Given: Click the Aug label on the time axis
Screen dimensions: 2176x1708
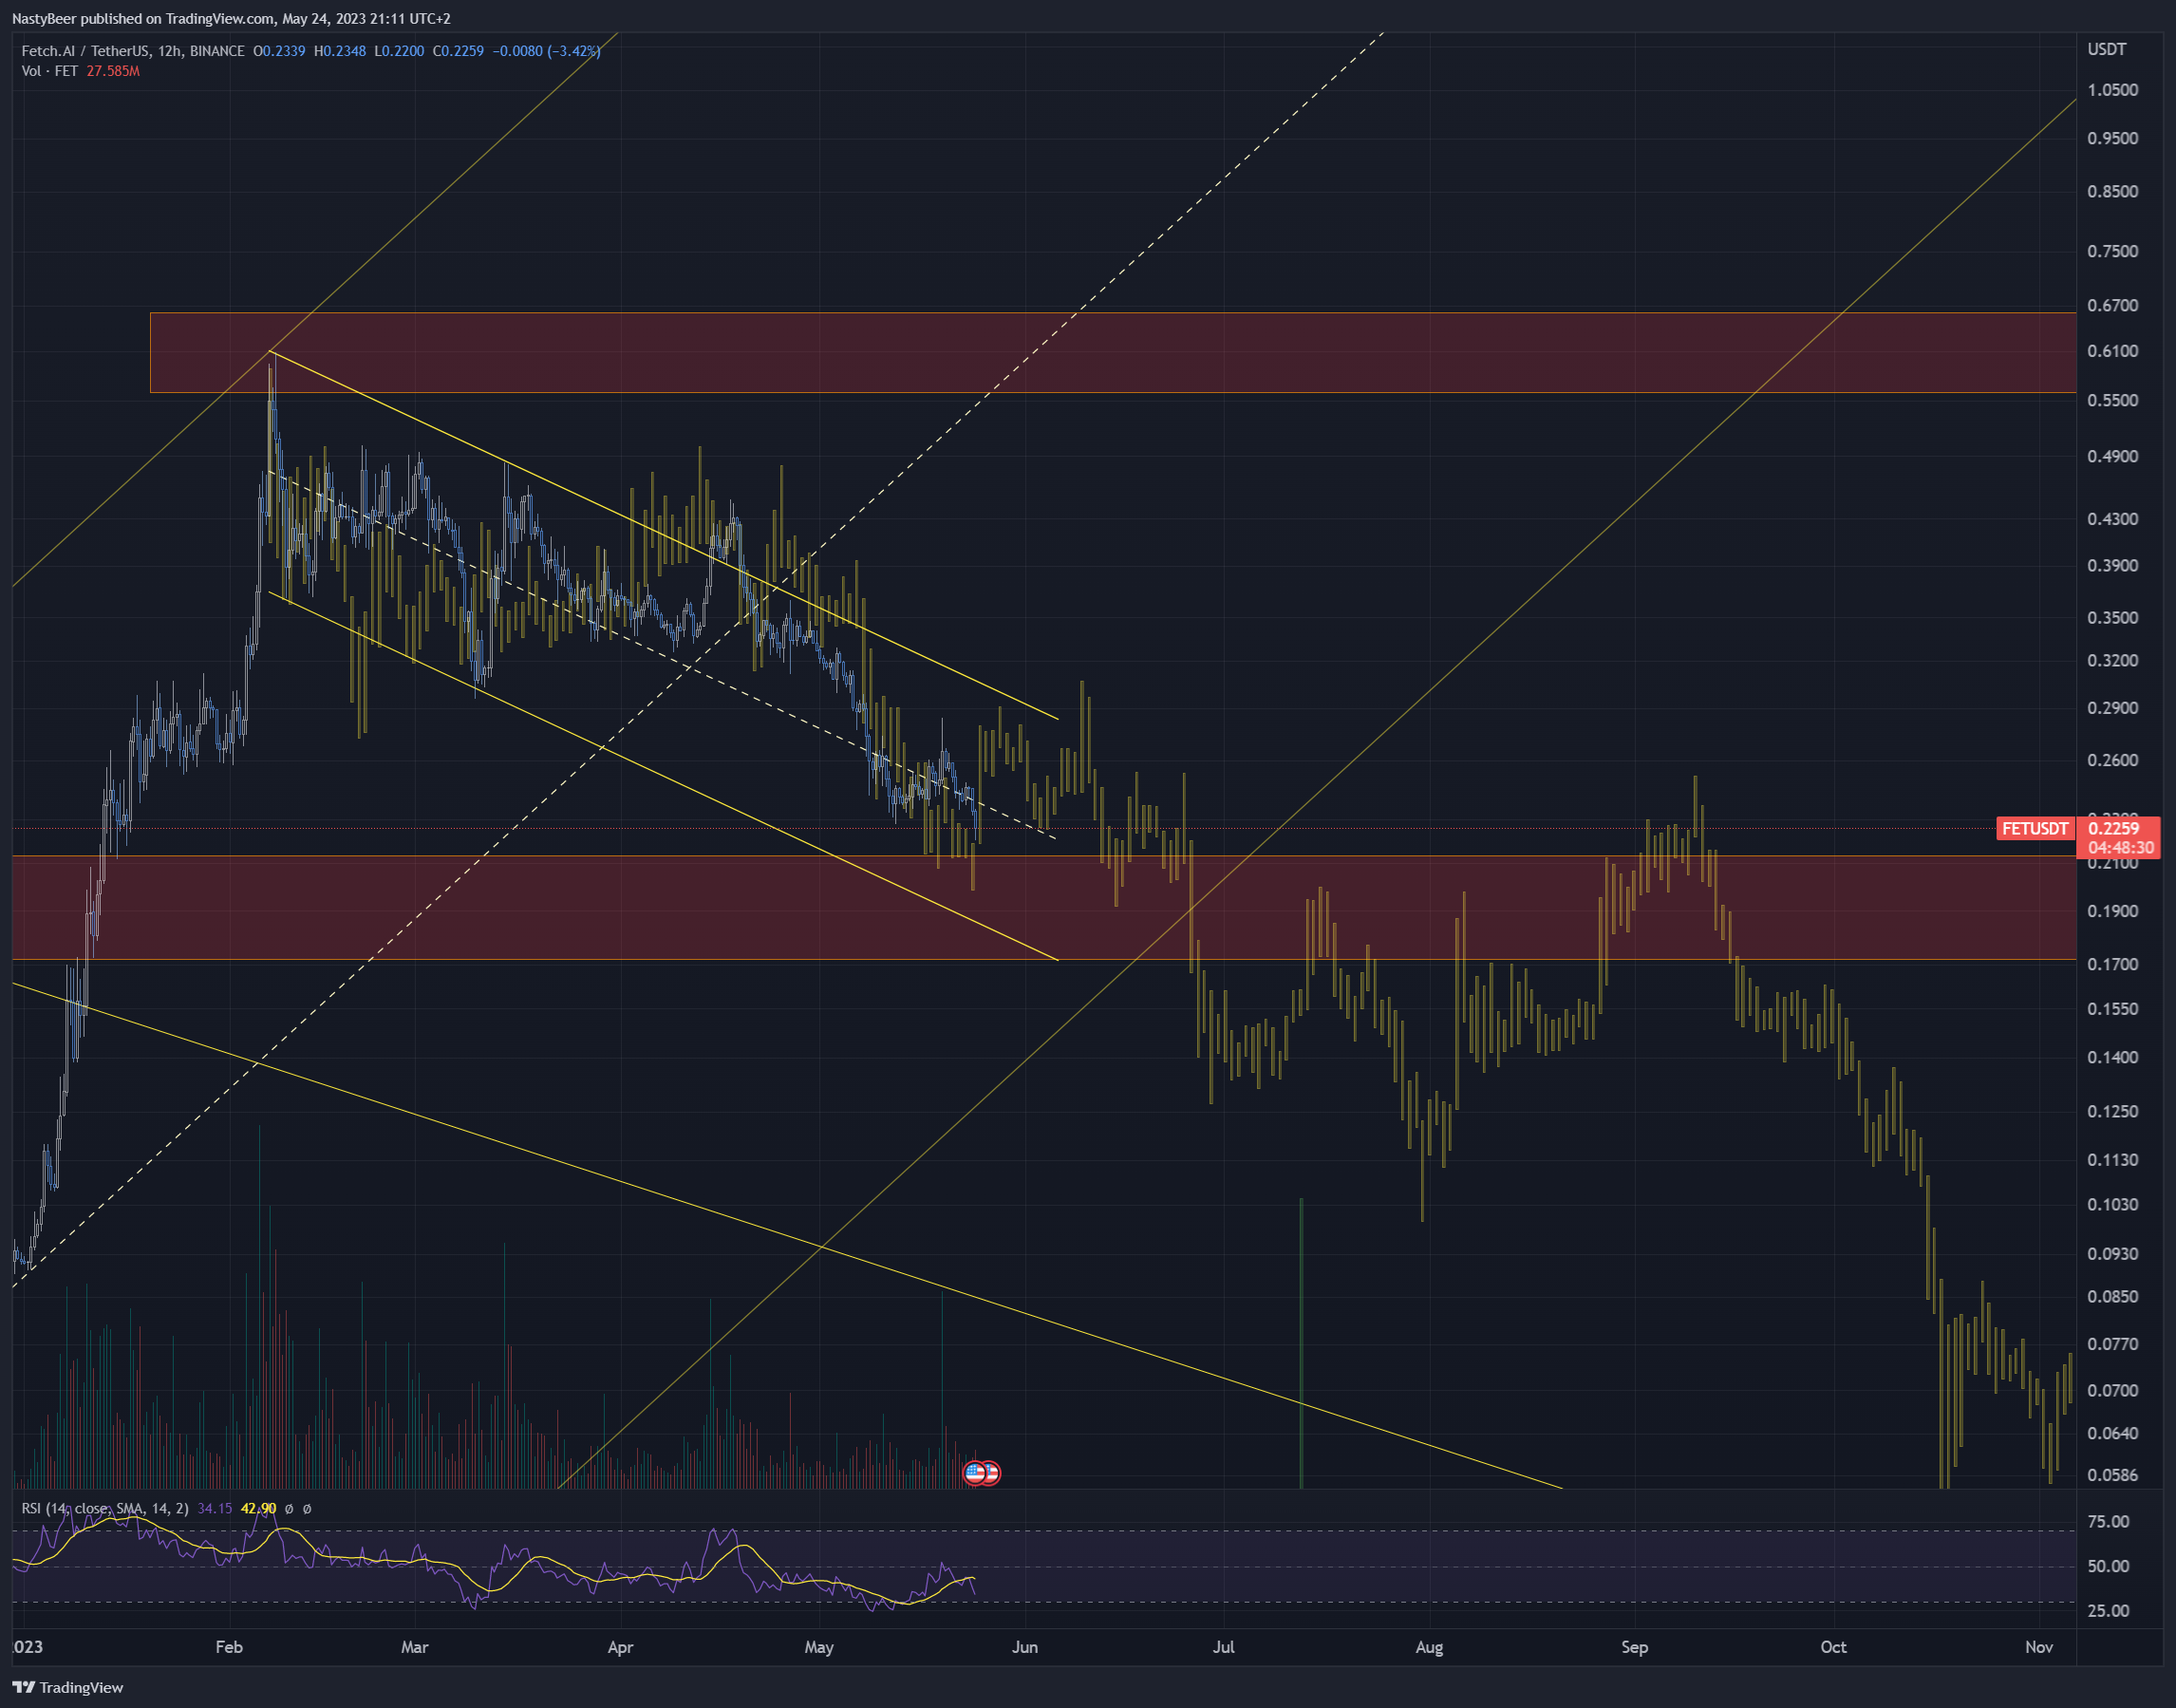Looking at the screenshot, I should point(1429,1647).
